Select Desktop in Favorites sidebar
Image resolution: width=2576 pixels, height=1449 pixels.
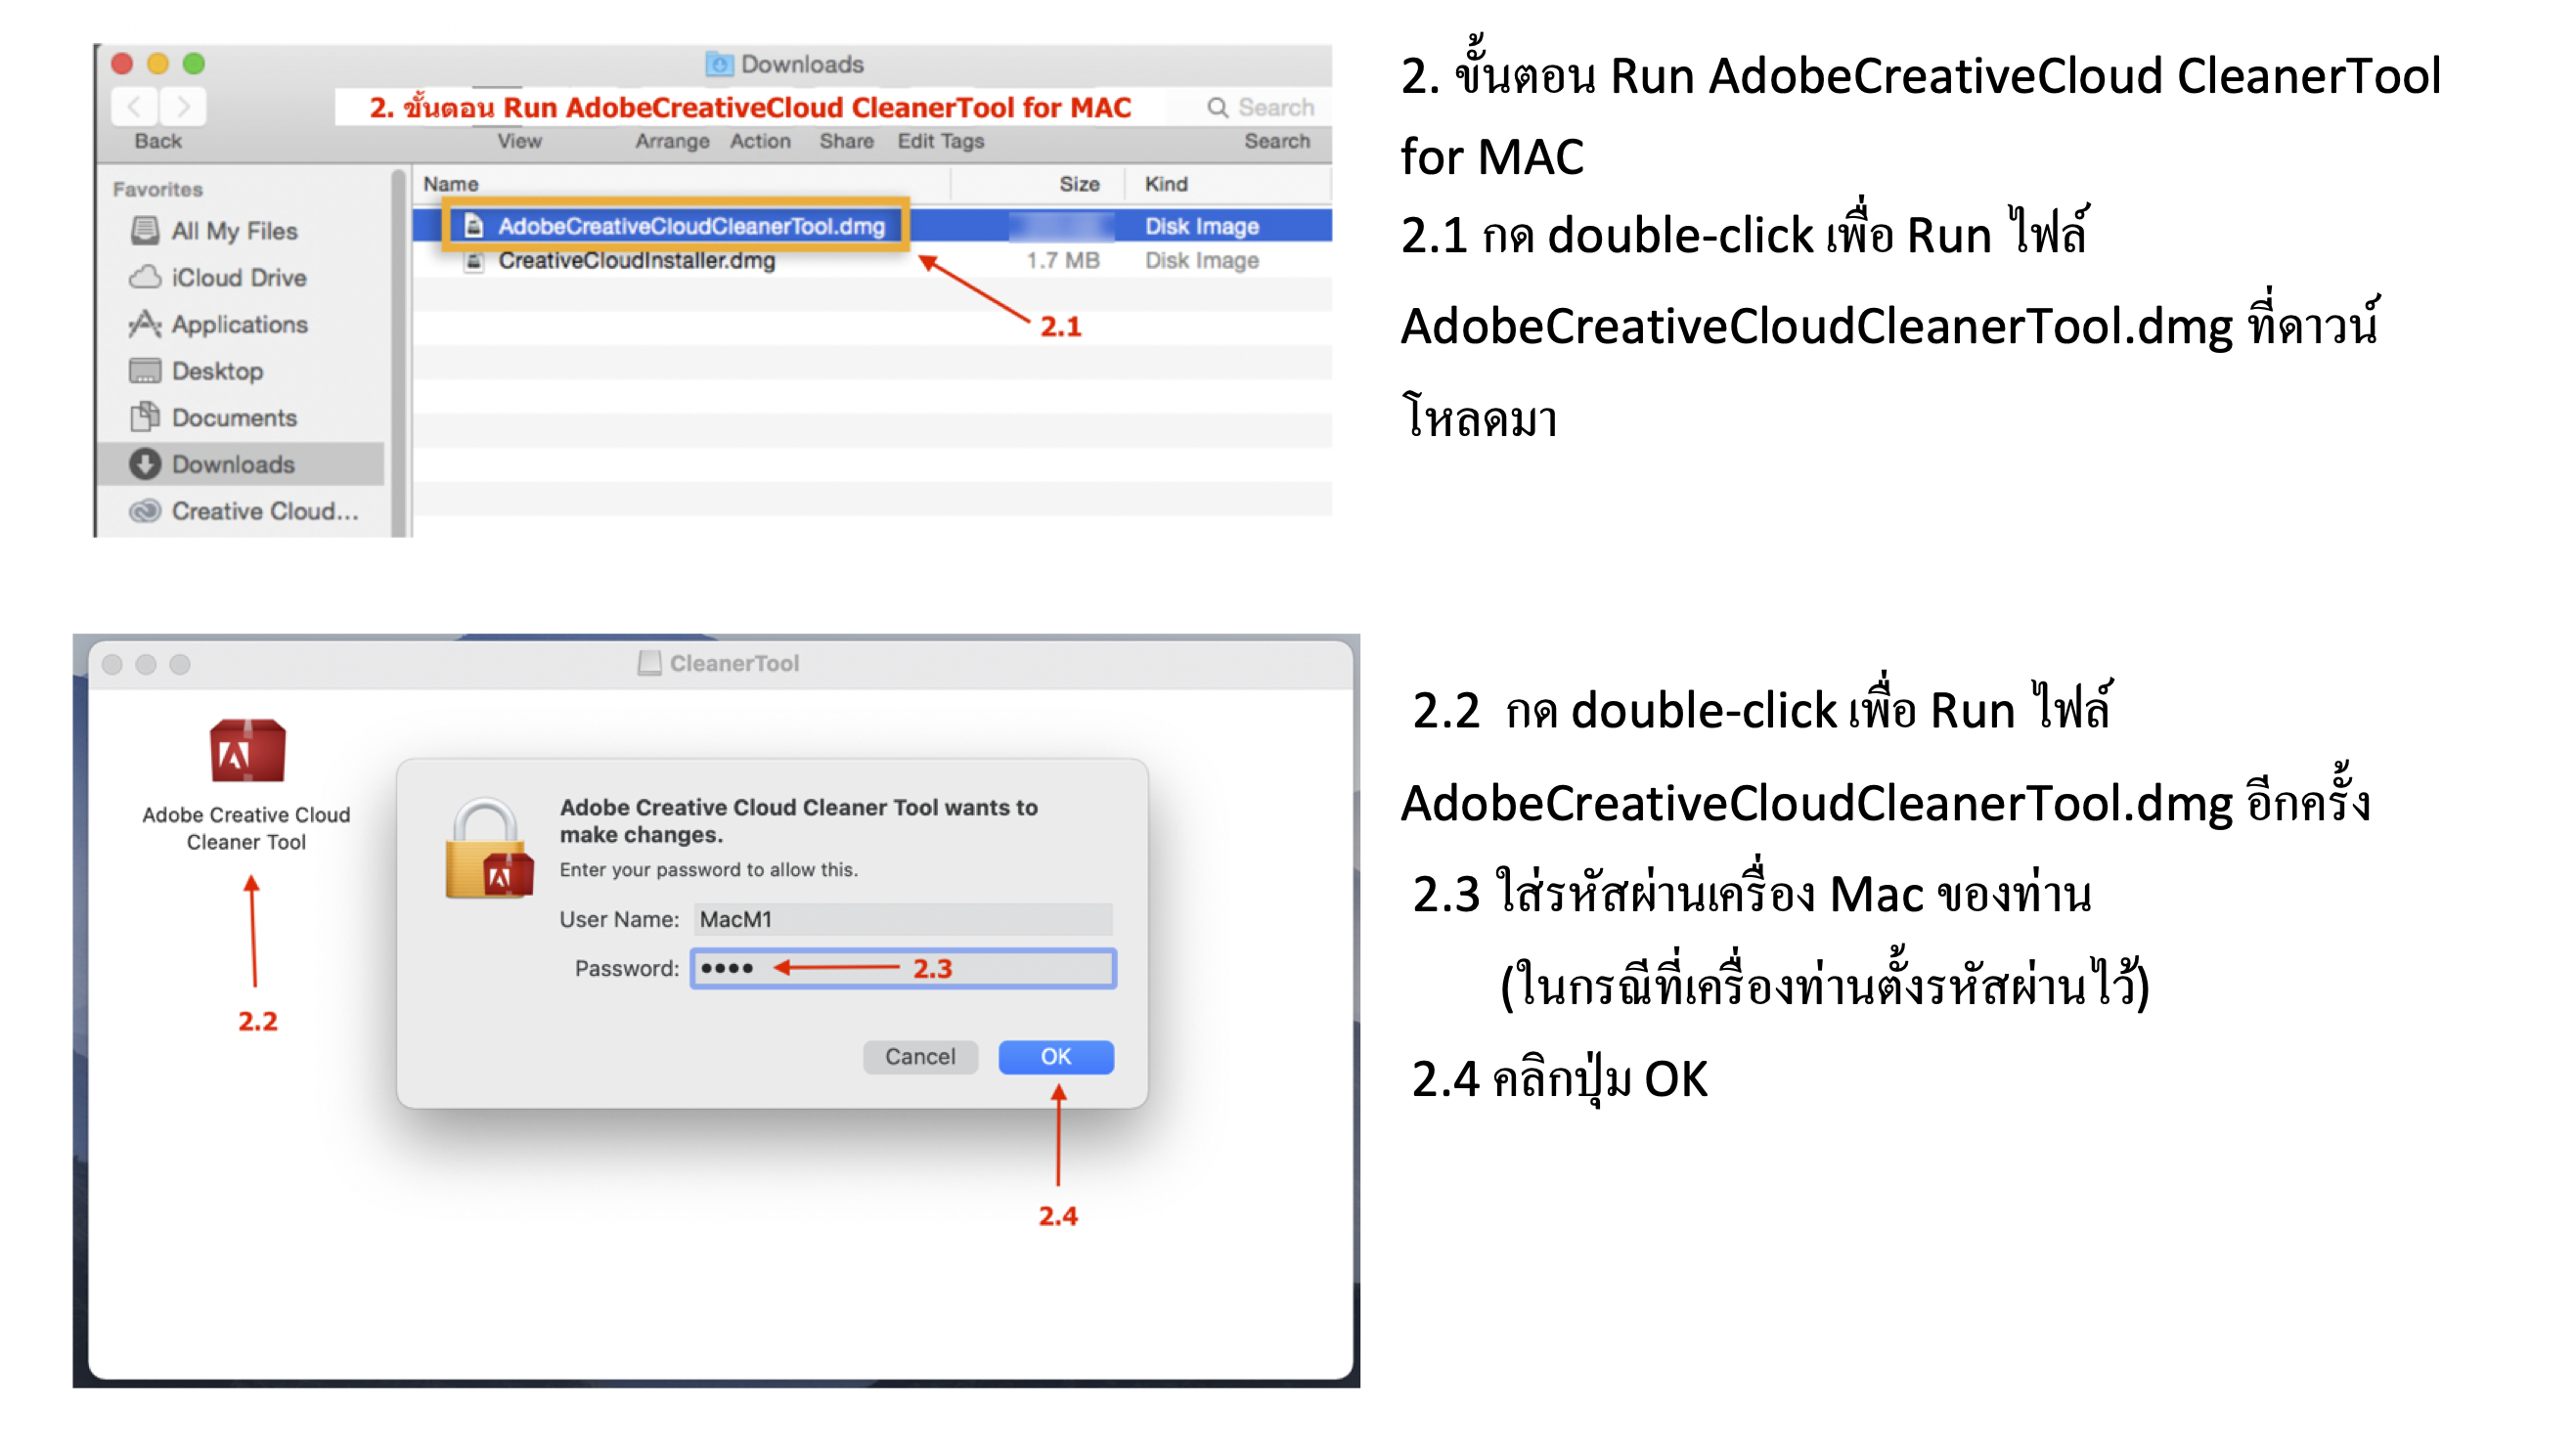tap(217, 371)
